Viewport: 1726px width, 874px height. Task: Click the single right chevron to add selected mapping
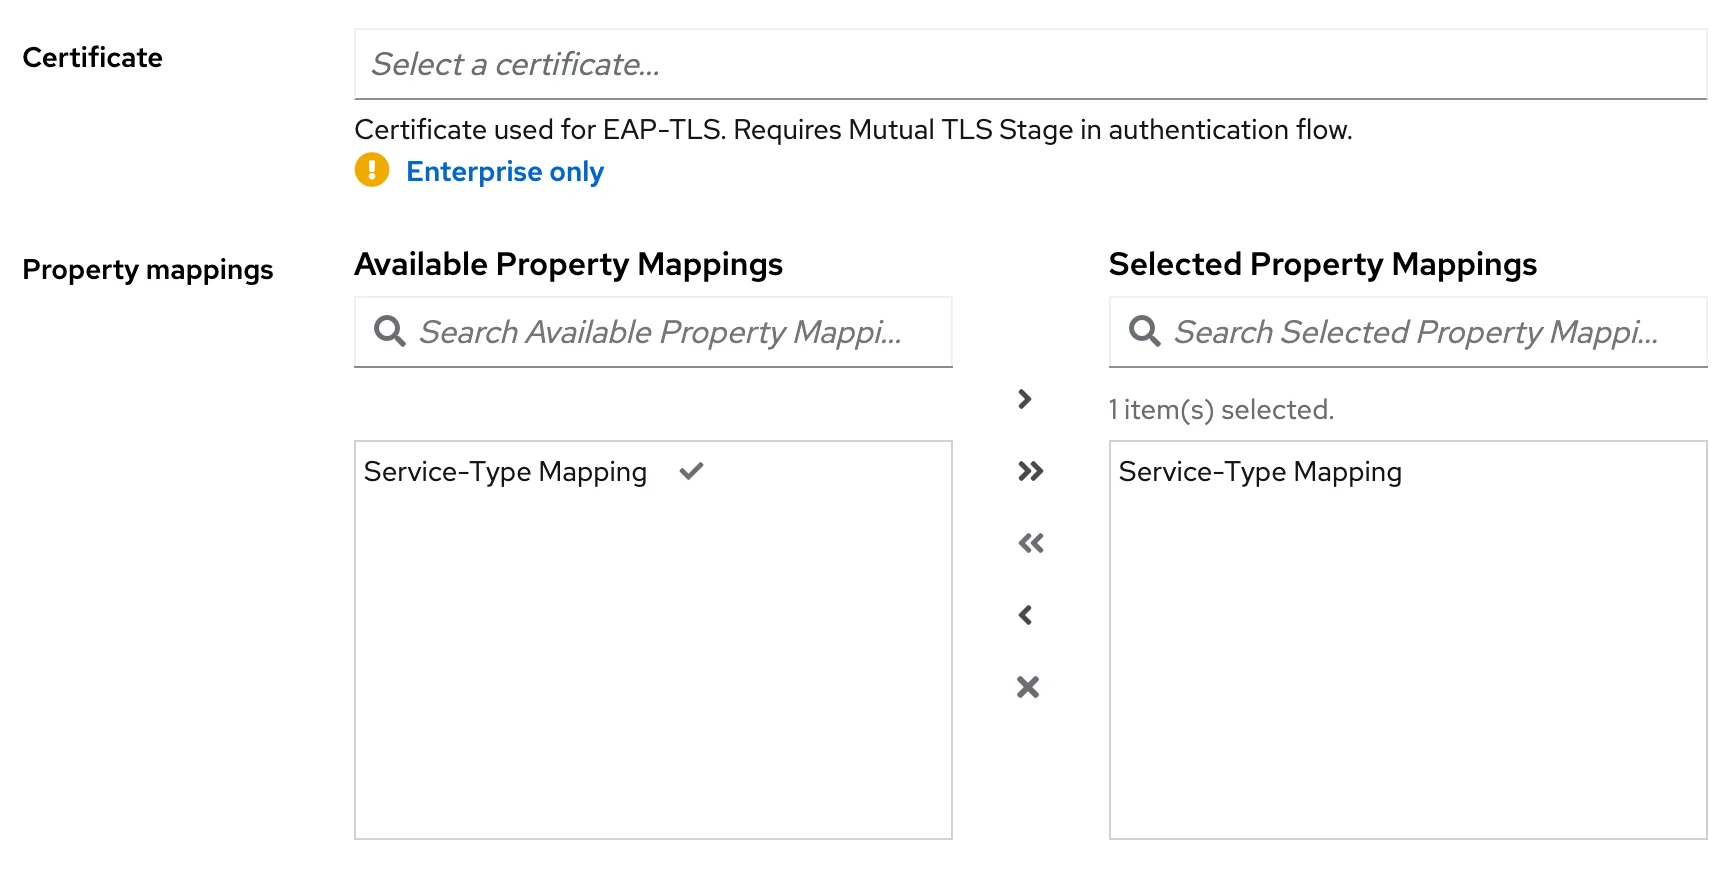tap(1024, 399)
